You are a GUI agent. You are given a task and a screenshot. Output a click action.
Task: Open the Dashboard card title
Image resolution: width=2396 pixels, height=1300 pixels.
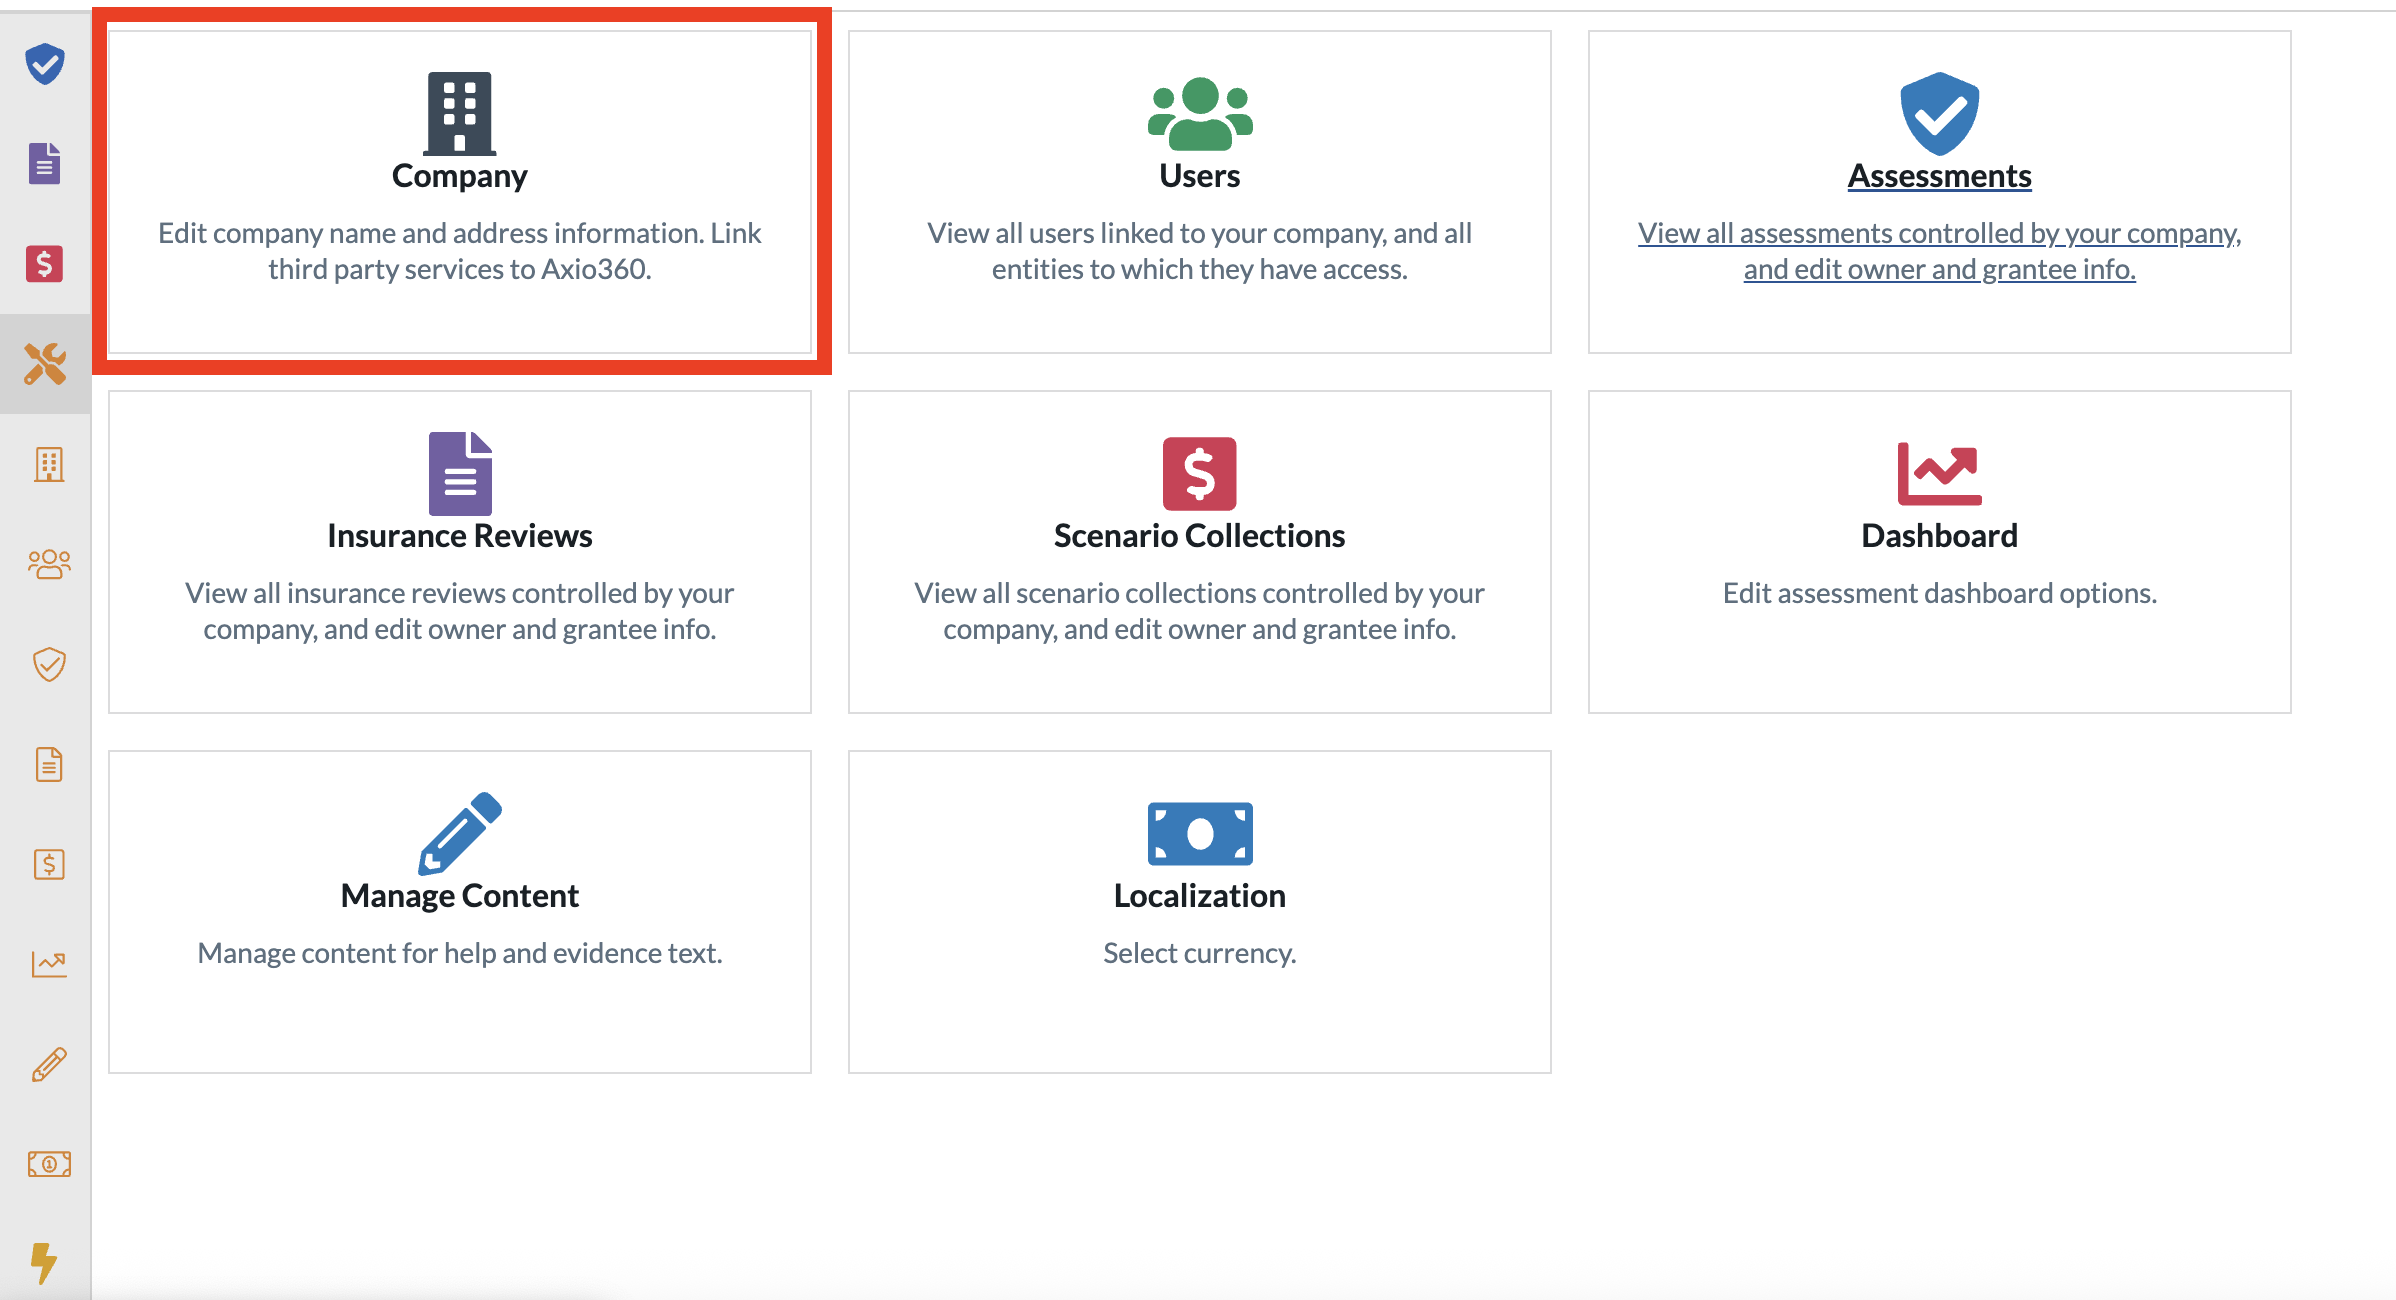(x=1940, y=536)
